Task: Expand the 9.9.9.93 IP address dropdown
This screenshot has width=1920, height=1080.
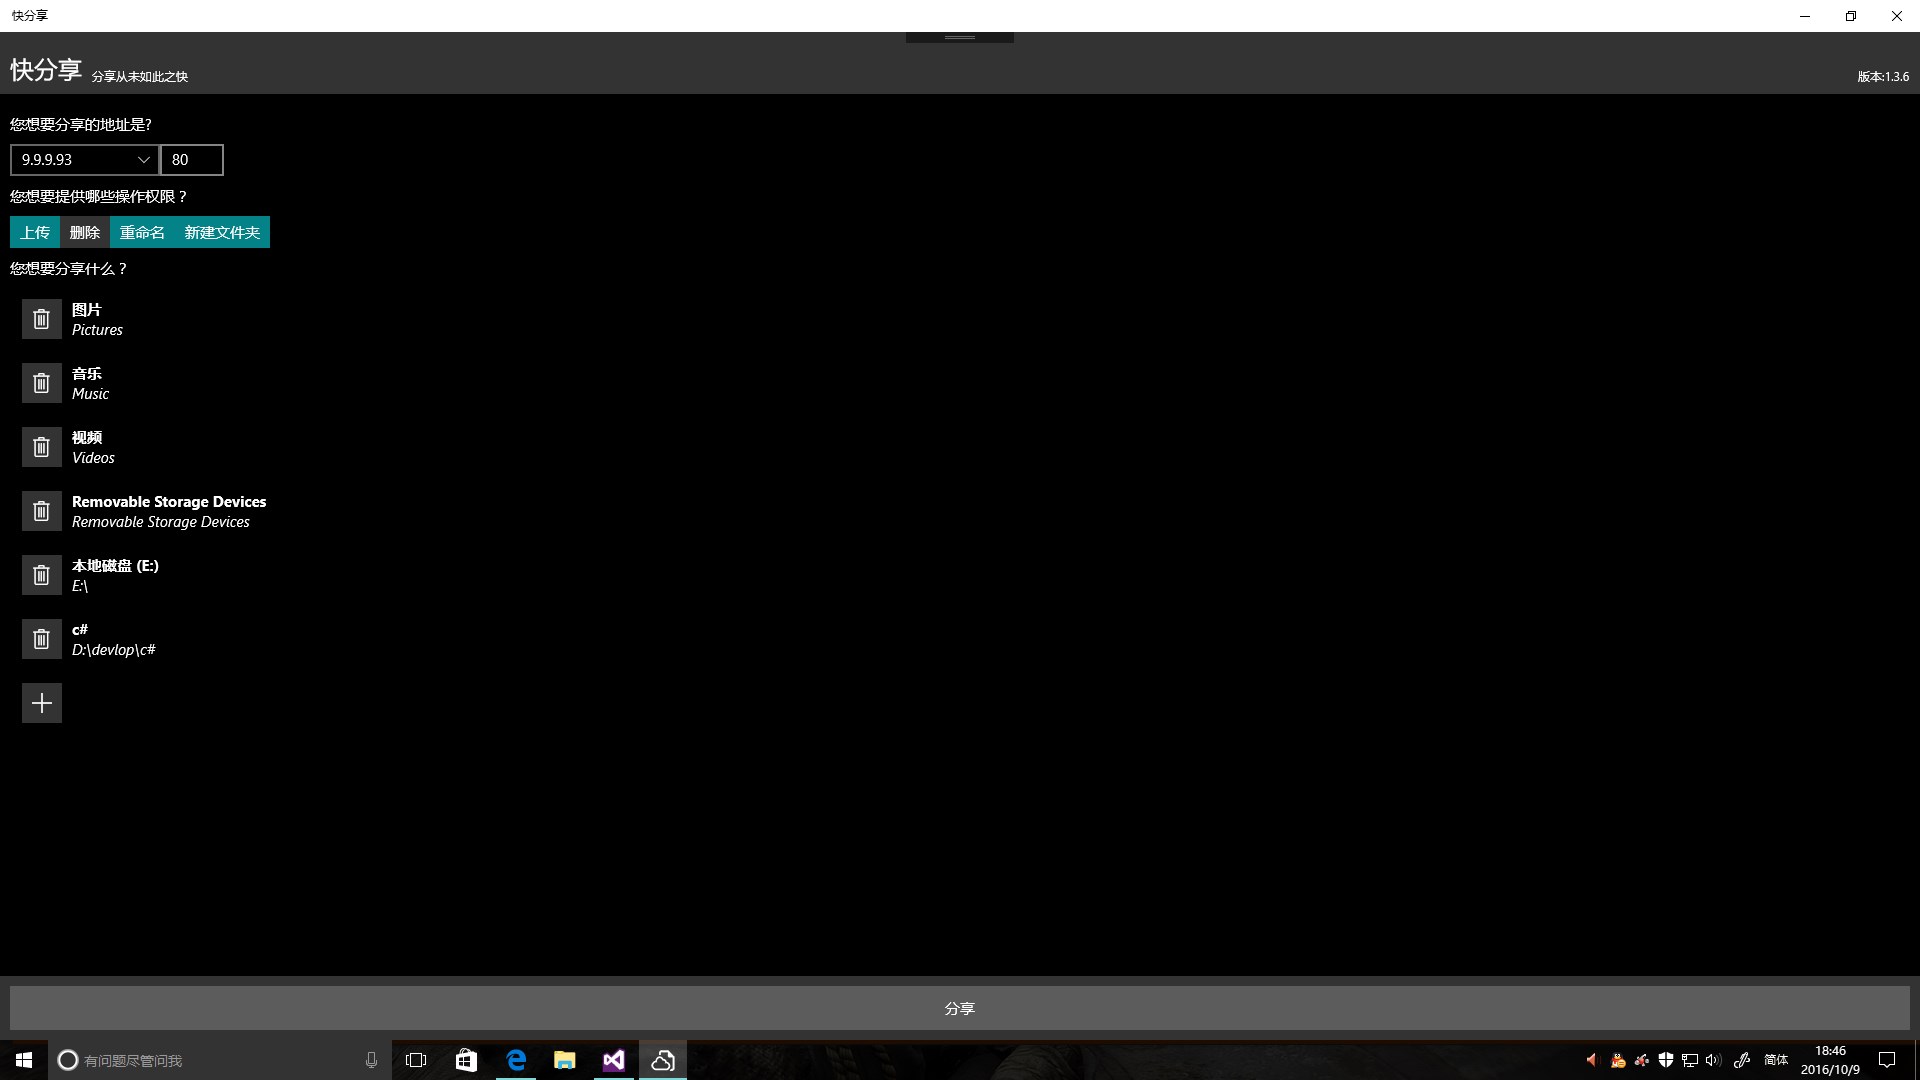Action: (x=84, y=160)
